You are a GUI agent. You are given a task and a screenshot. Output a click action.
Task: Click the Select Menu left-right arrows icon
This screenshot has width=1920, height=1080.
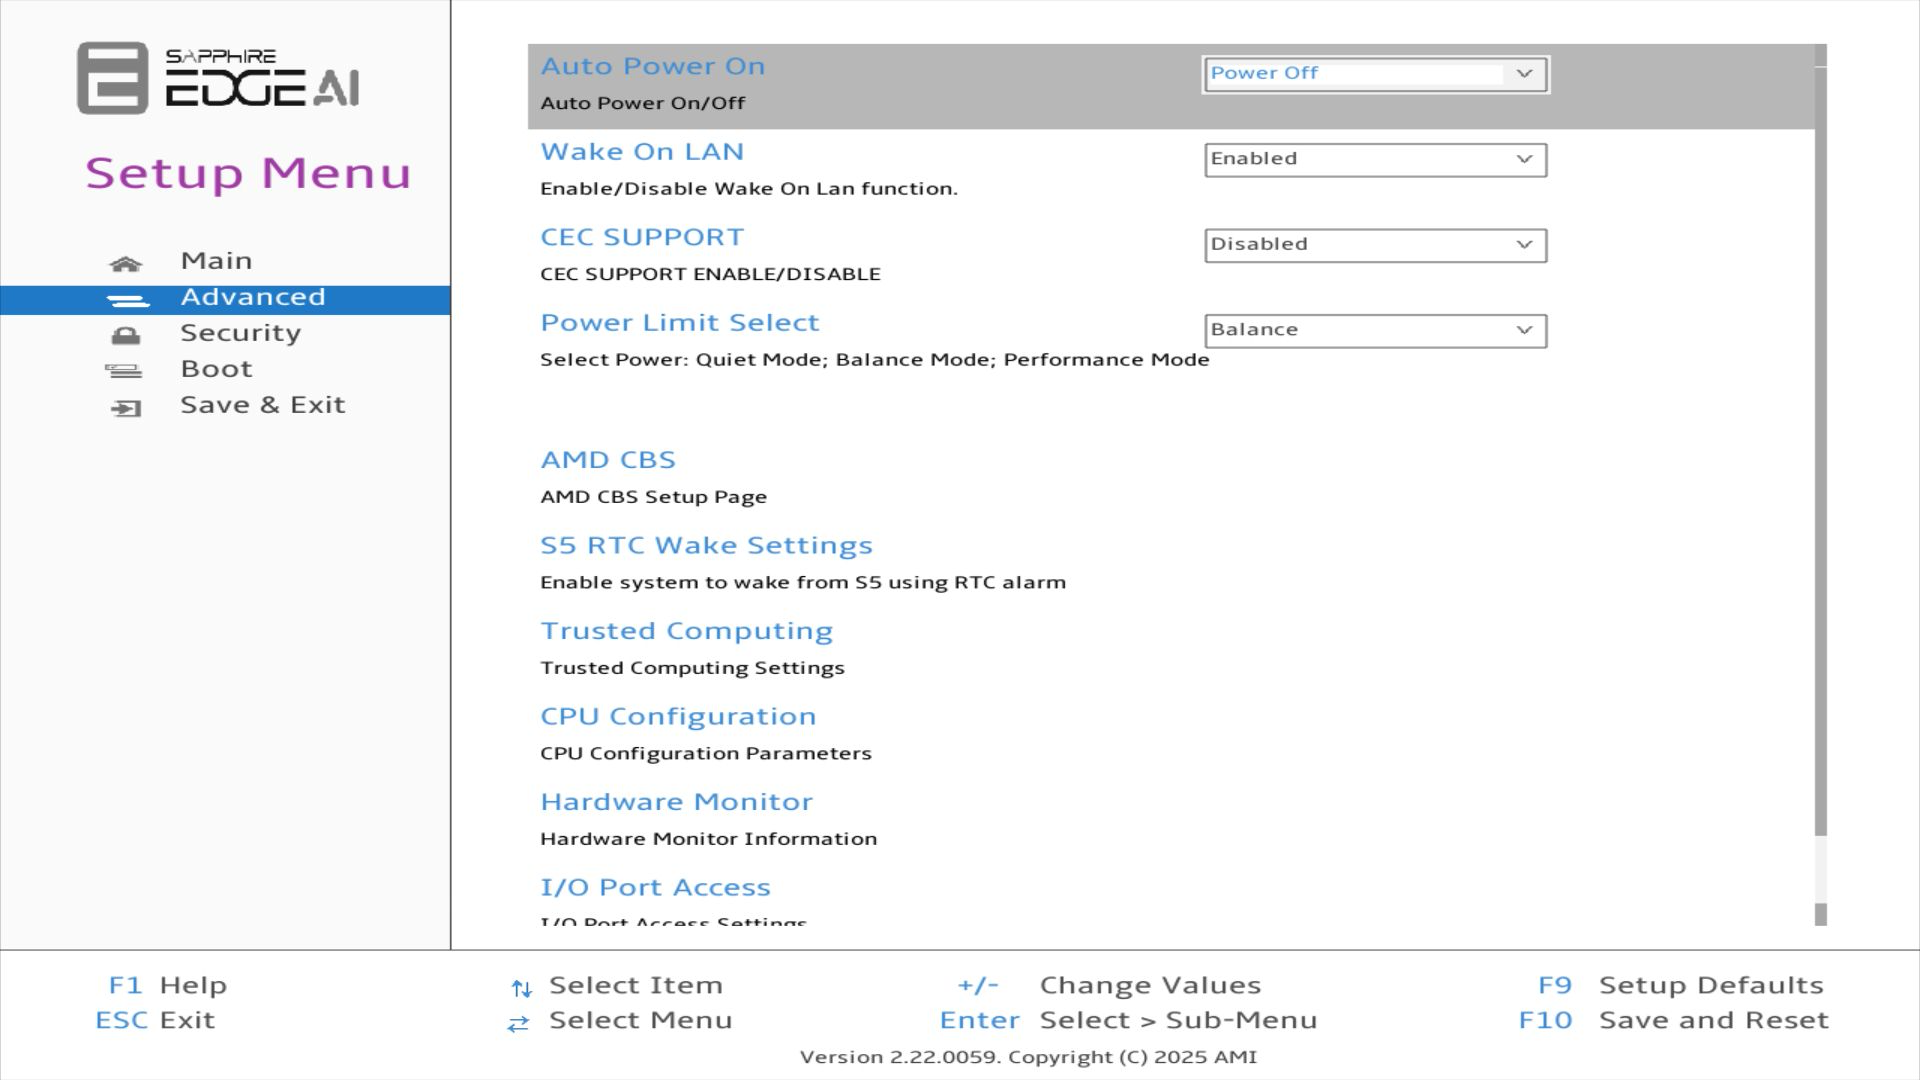click(518, 1024)
